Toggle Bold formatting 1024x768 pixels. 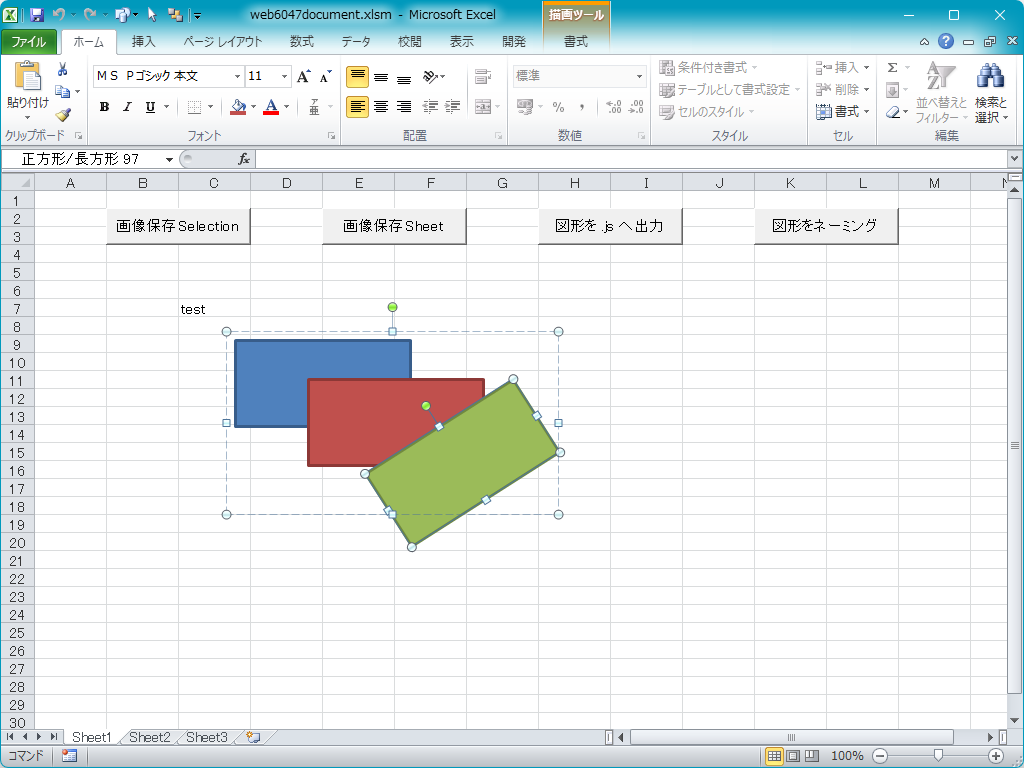pyautogui.click(x=104, y=107)
